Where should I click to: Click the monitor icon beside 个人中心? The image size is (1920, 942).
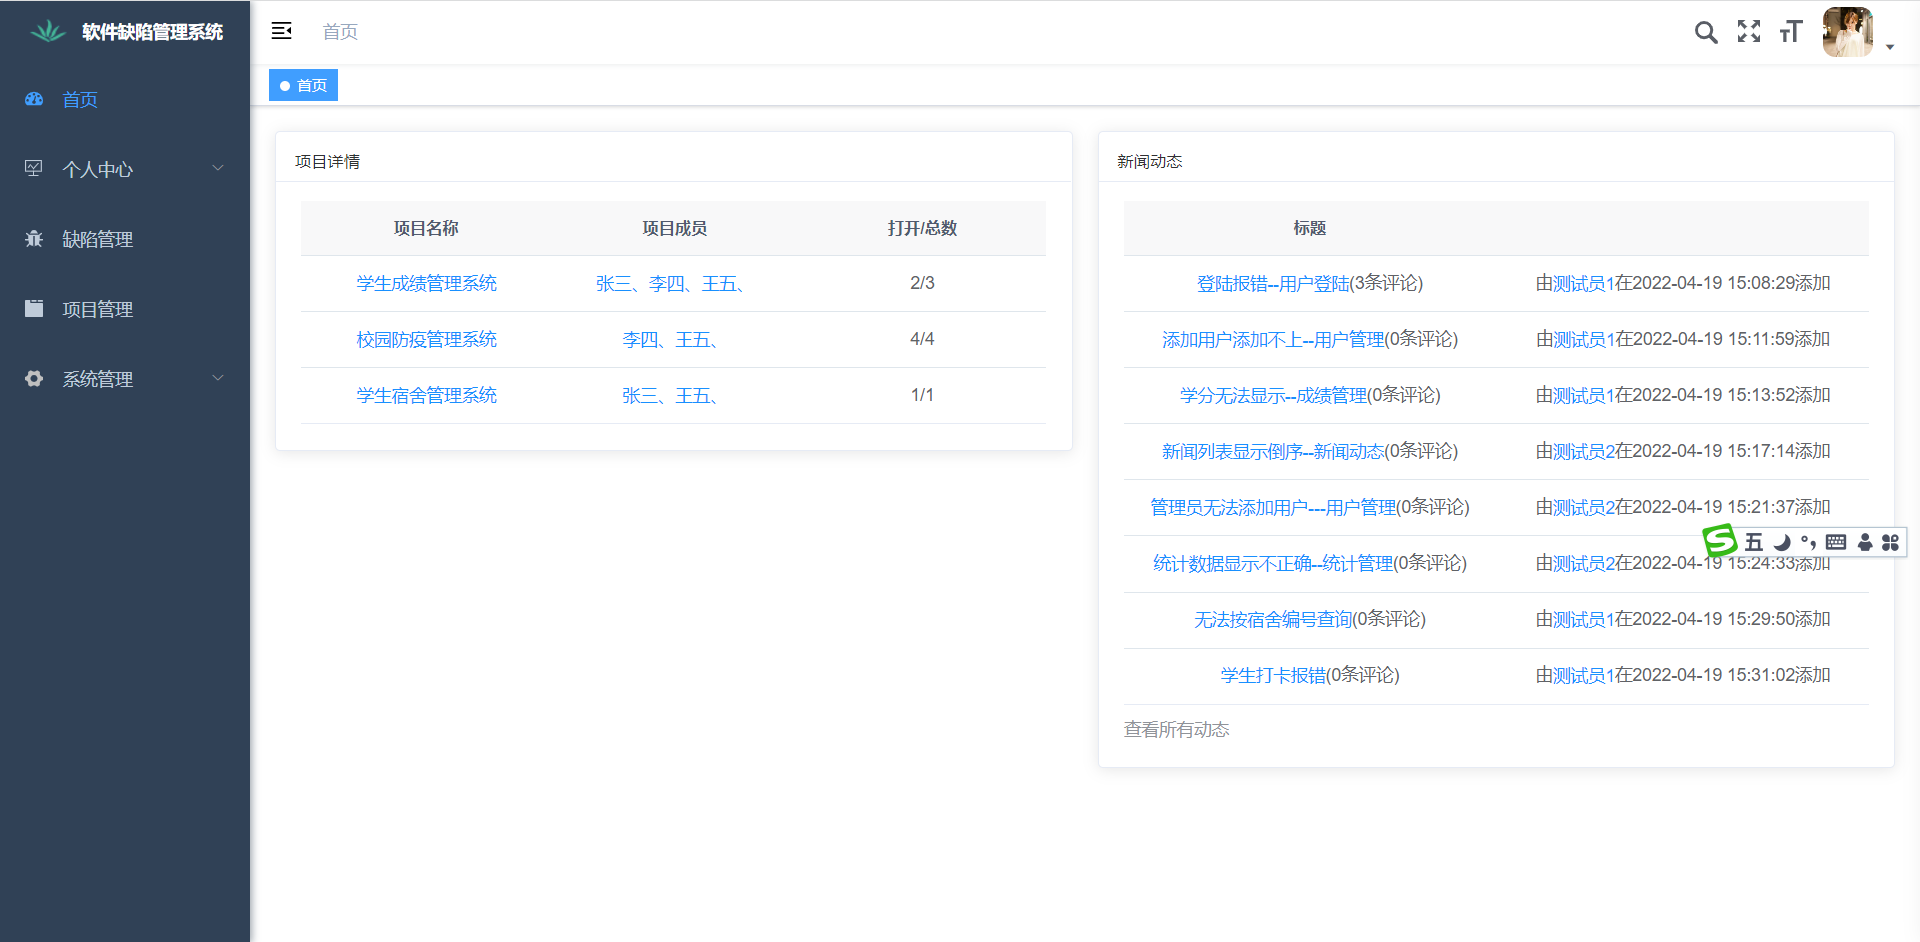(x=34, y=168)
